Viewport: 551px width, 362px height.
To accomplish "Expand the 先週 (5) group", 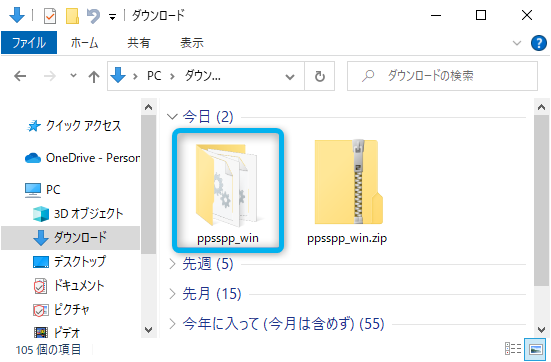I will pos(172,264).
